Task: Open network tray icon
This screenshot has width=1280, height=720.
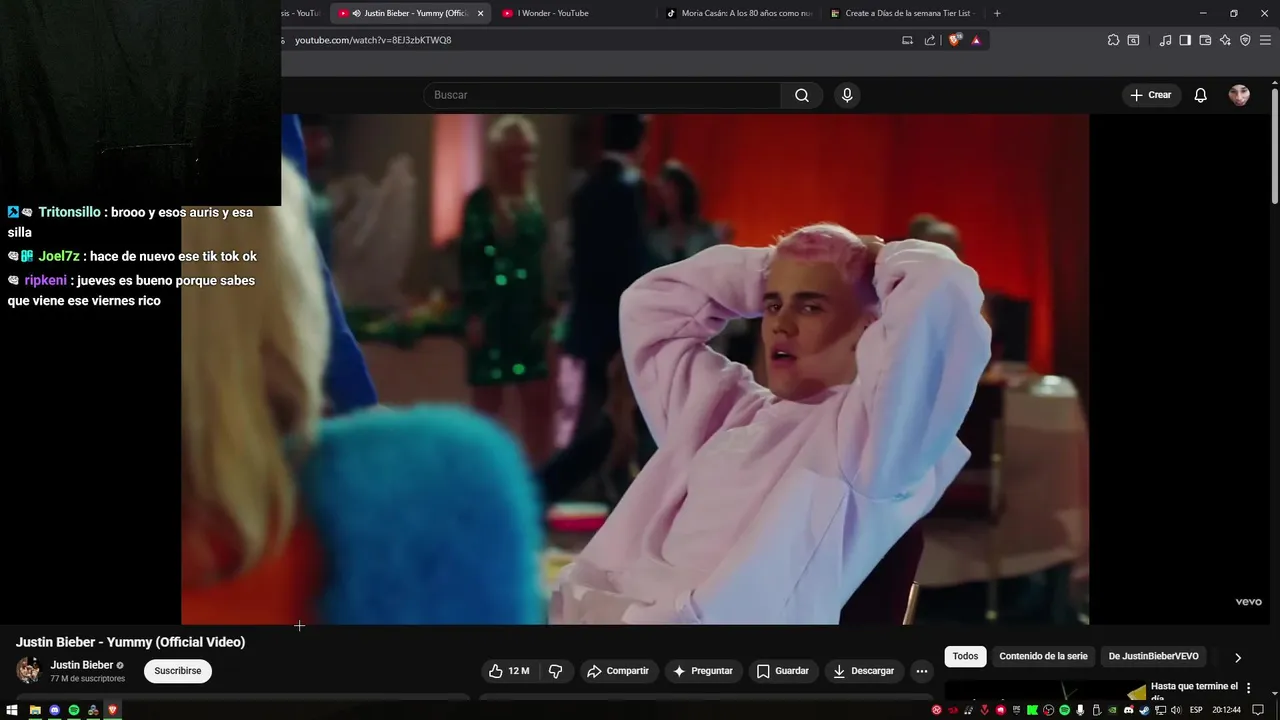Action: 1160,710
